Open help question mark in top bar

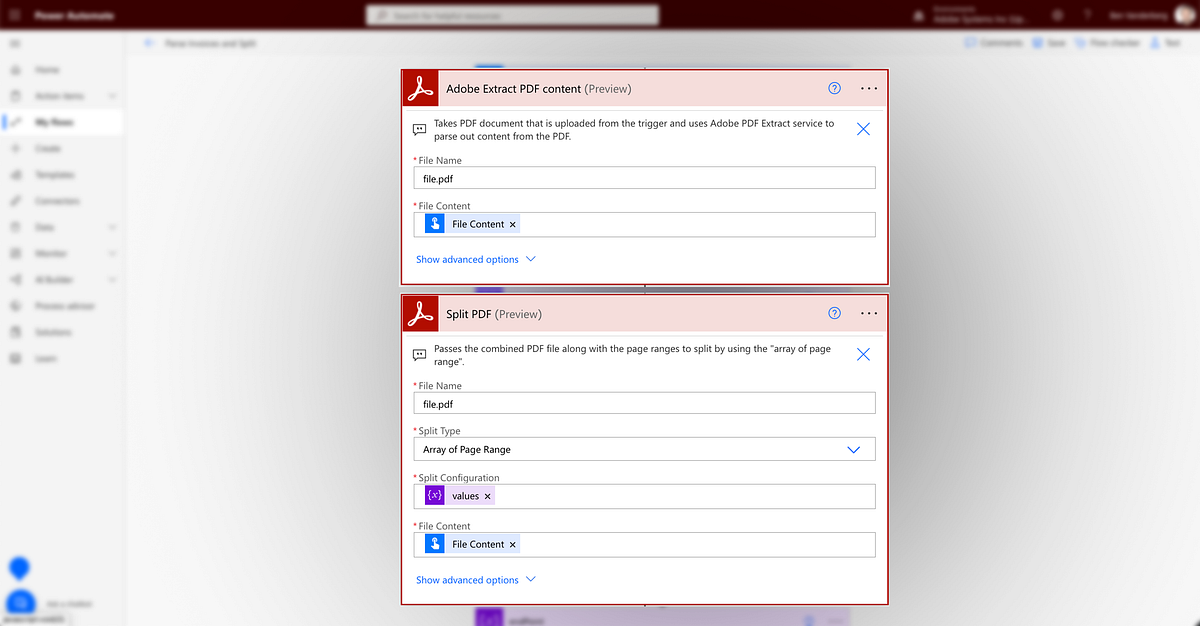[1089, 16]
